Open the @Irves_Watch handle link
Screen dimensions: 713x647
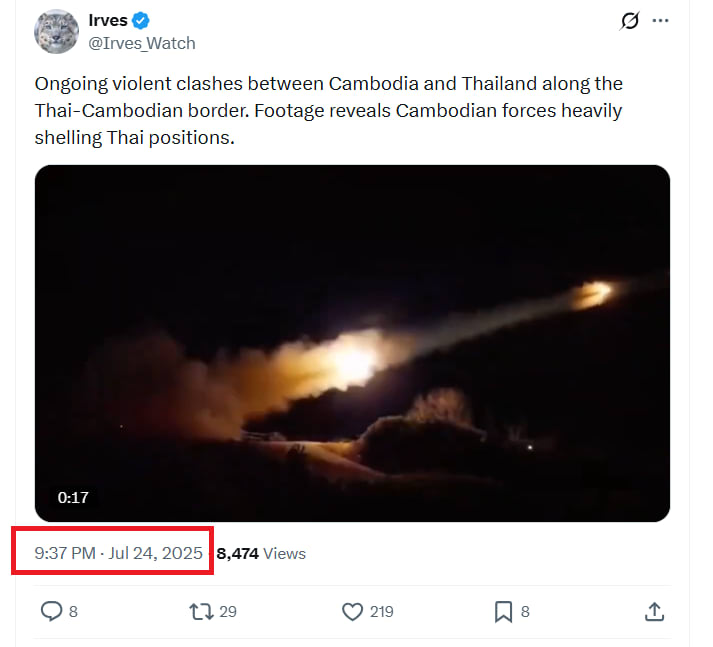(x=142, y=43)
